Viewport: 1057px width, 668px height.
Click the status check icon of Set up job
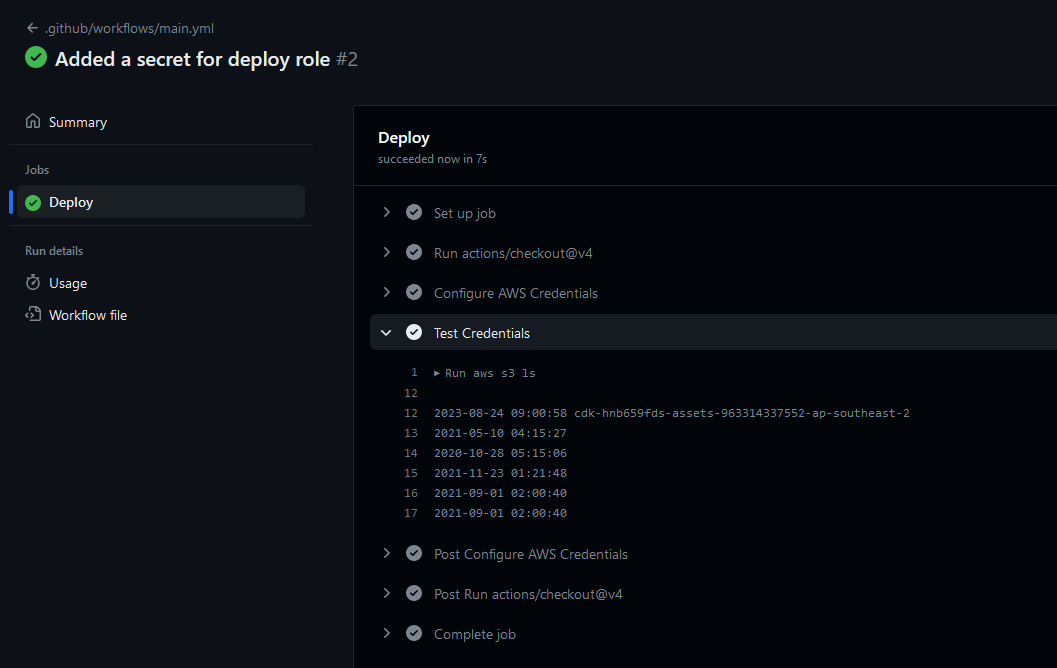tap(414, 212)
